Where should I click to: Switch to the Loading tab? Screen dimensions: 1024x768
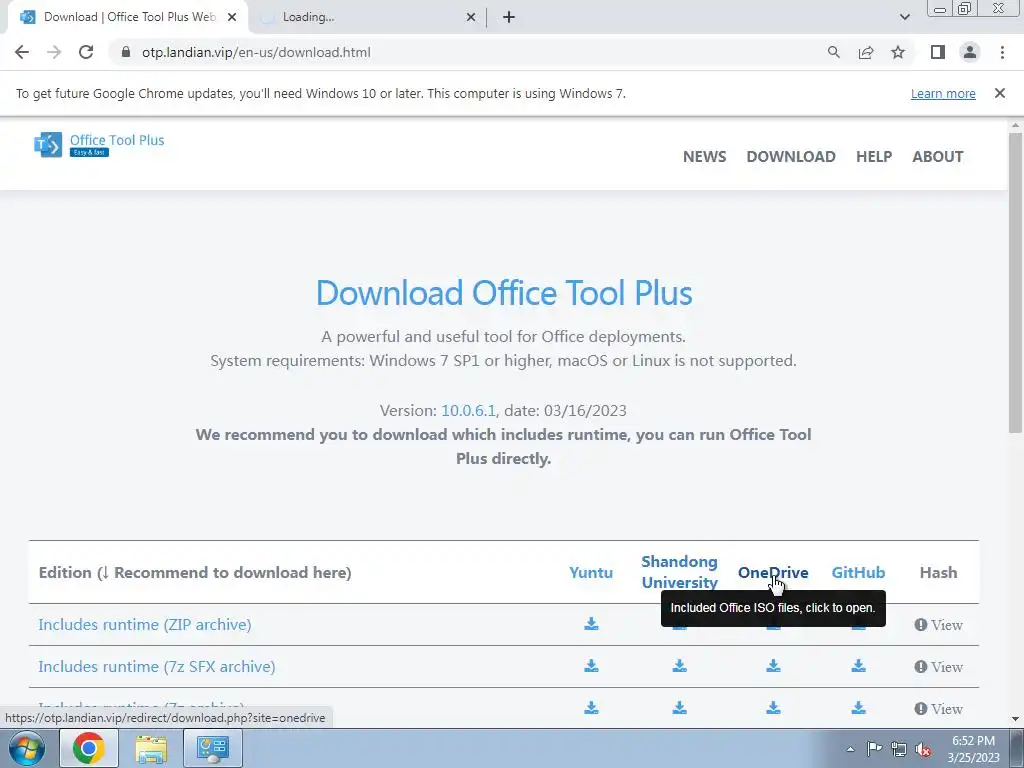366,17
